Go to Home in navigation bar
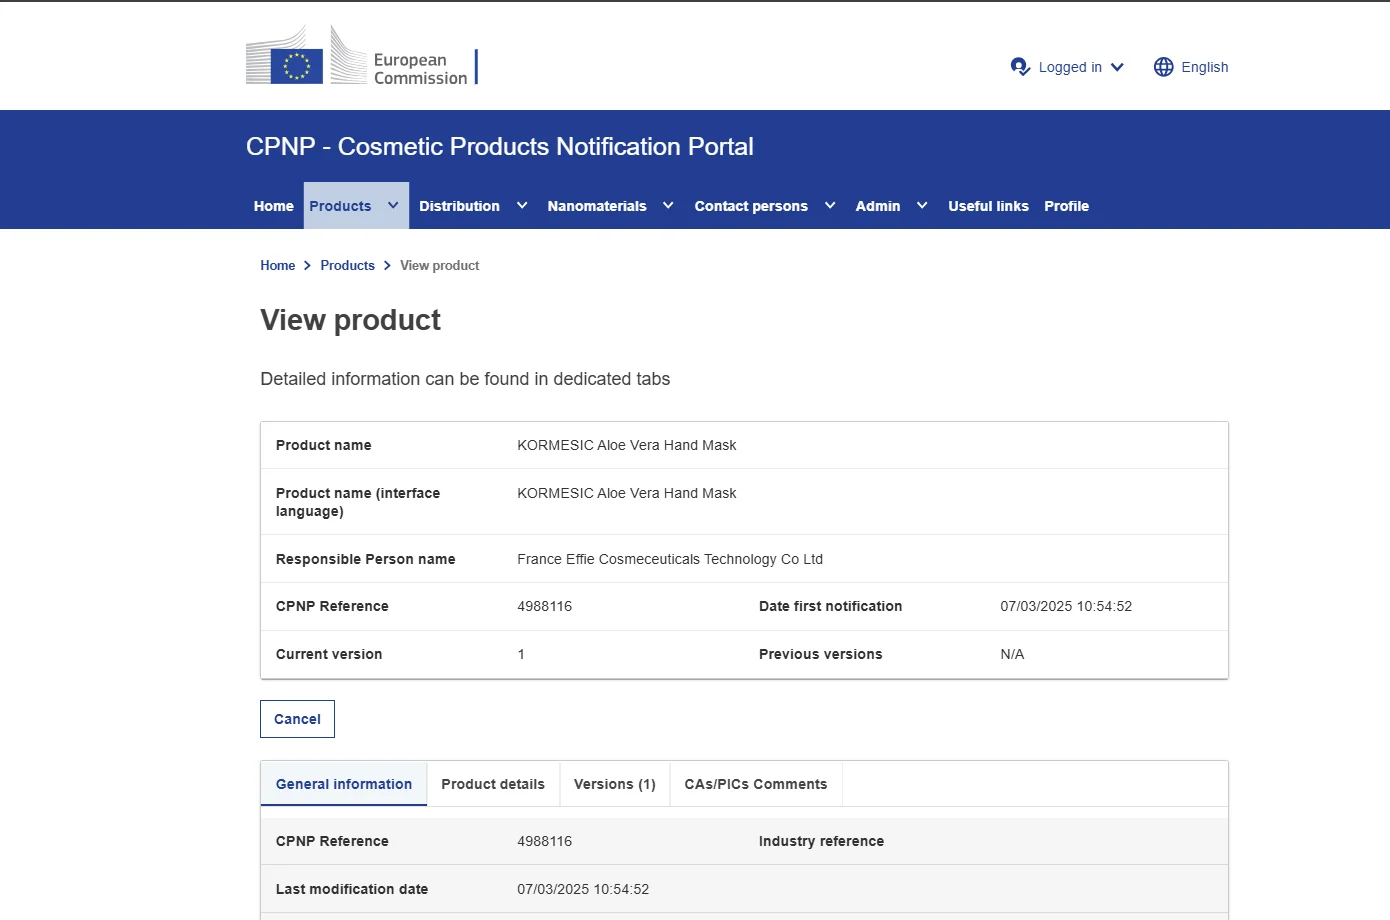 point(273,206)
